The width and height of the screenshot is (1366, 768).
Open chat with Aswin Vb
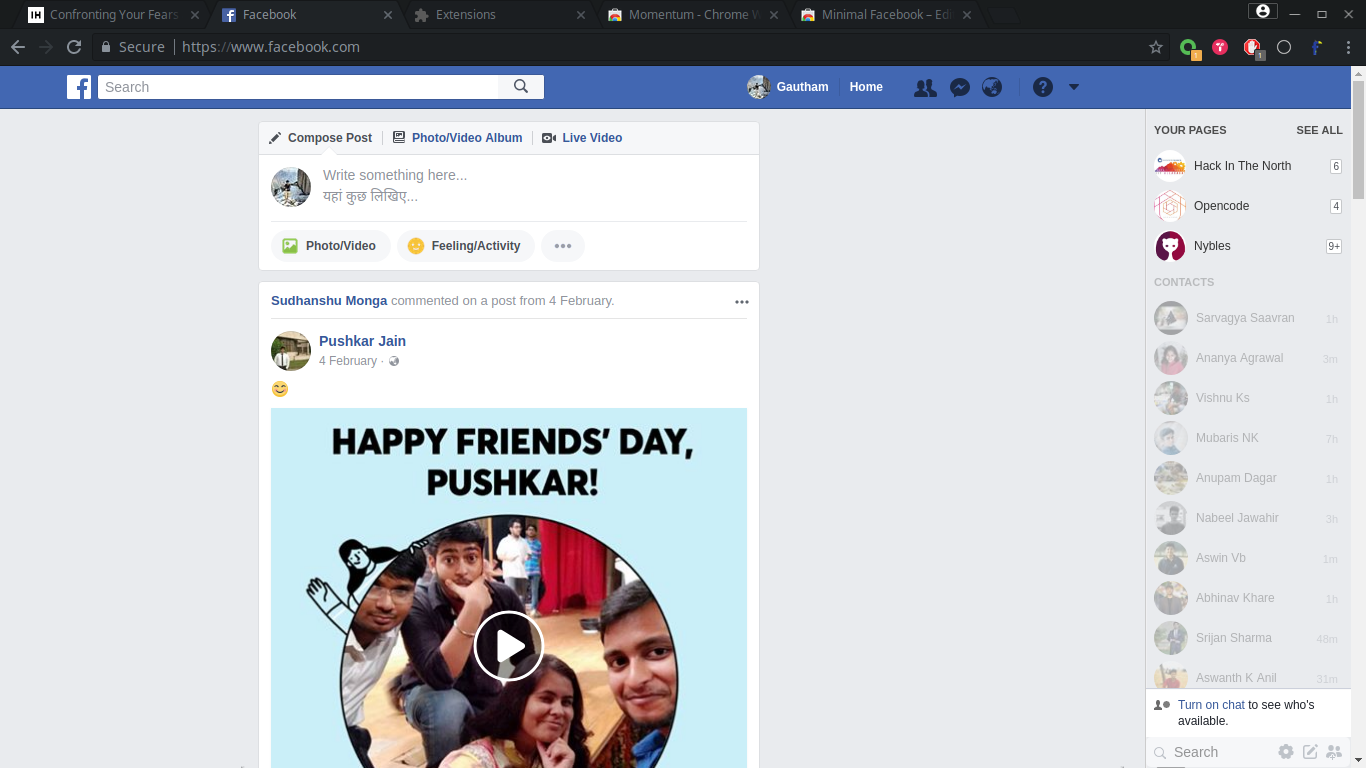[x=1246, y=558]
